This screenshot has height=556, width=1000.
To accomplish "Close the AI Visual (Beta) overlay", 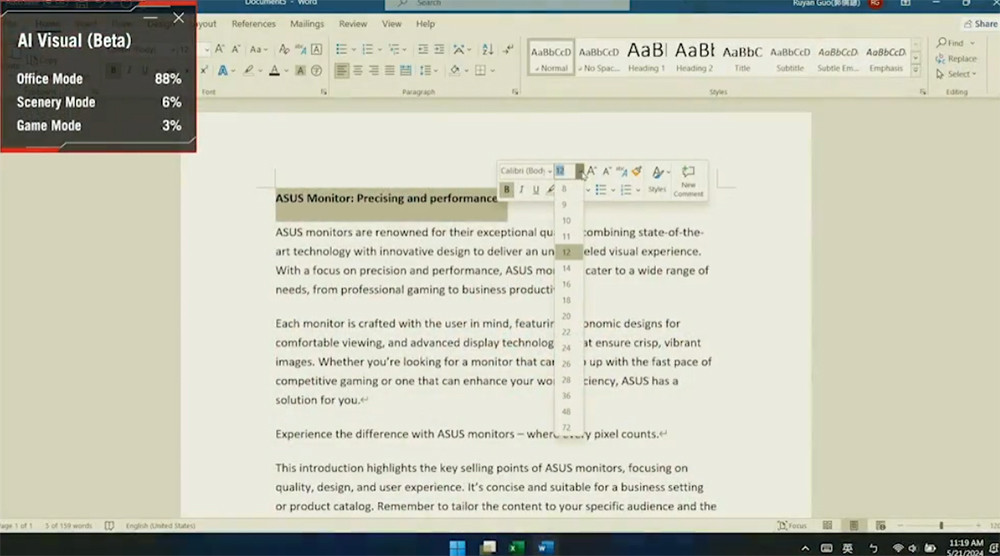I will click(x=179, y=18).
